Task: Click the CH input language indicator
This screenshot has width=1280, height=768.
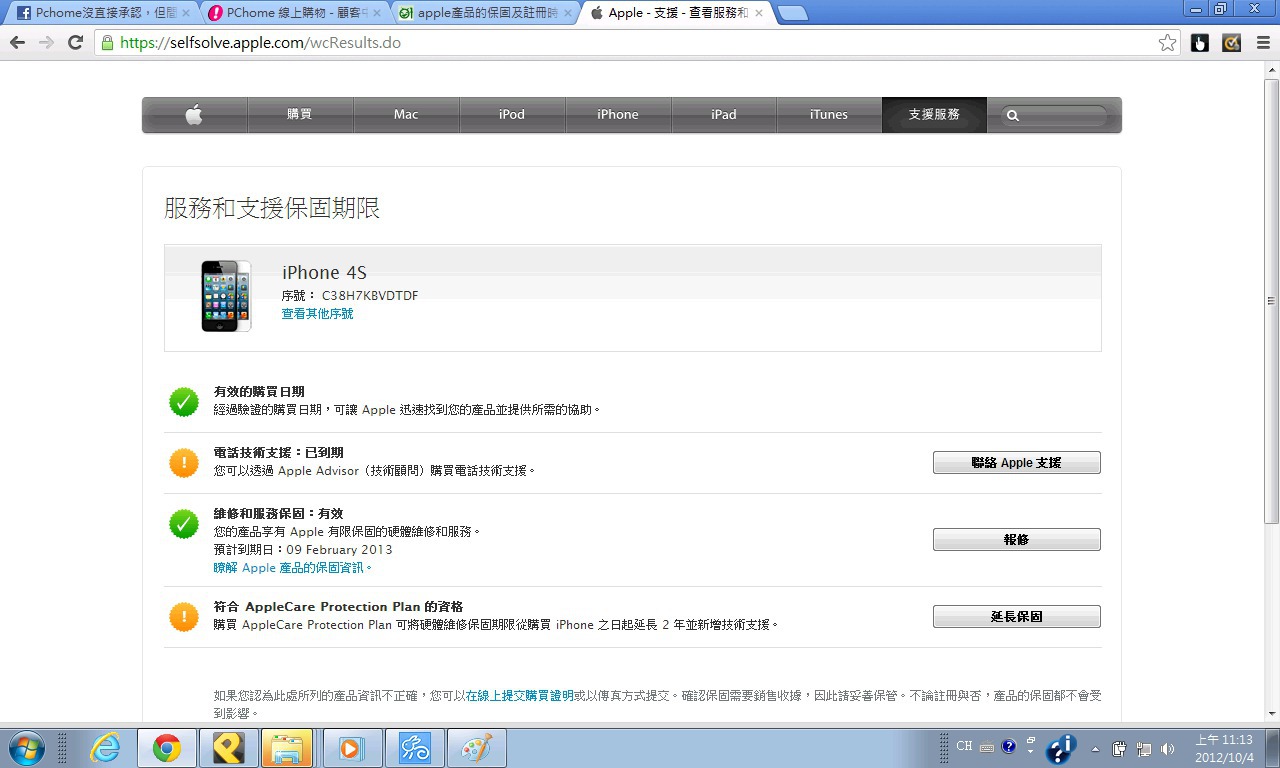Action: click(x=964, y=746)
